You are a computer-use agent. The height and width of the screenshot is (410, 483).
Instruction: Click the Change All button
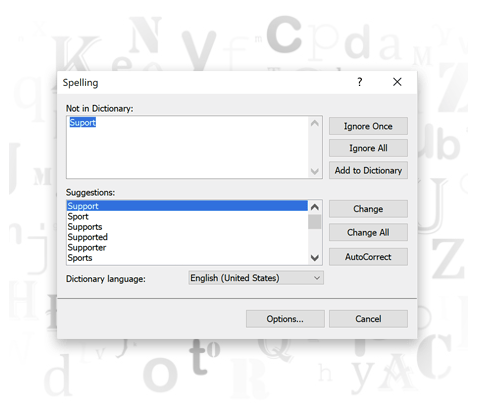point(368,232)
